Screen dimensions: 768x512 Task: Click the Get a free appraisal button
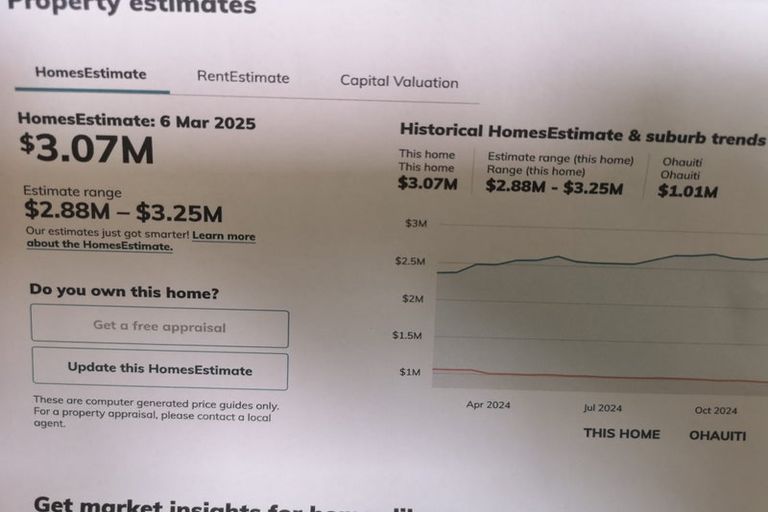pos(160,327)
